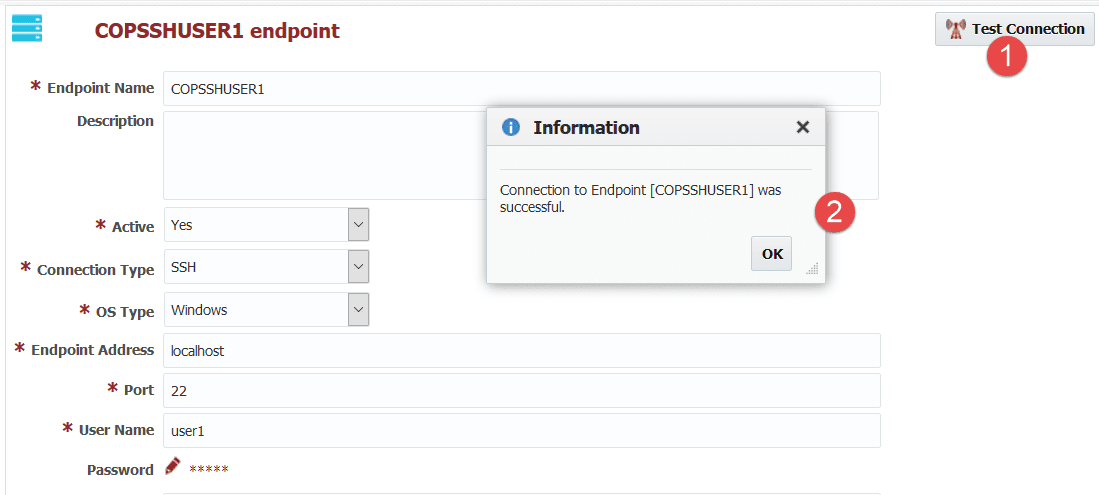Confirm the dialog with OK button
The height and width of the screenshot is (495, 1099).
(772, 254)
